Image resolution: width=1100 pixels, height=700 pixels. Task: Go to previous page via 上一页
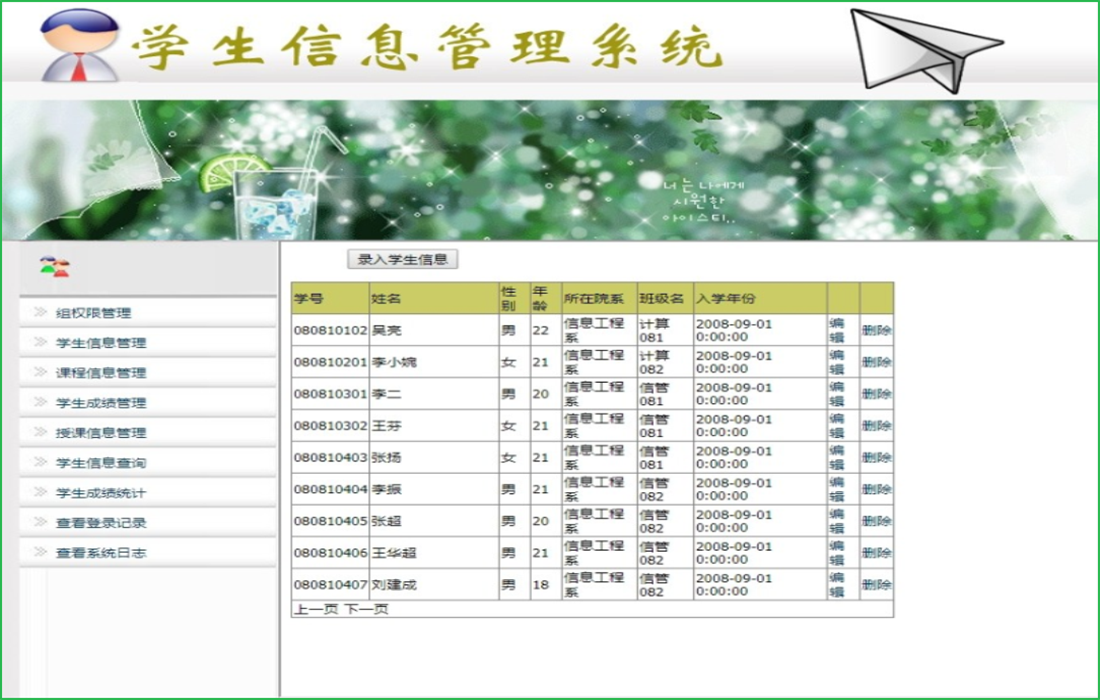[x=315, y=609]
